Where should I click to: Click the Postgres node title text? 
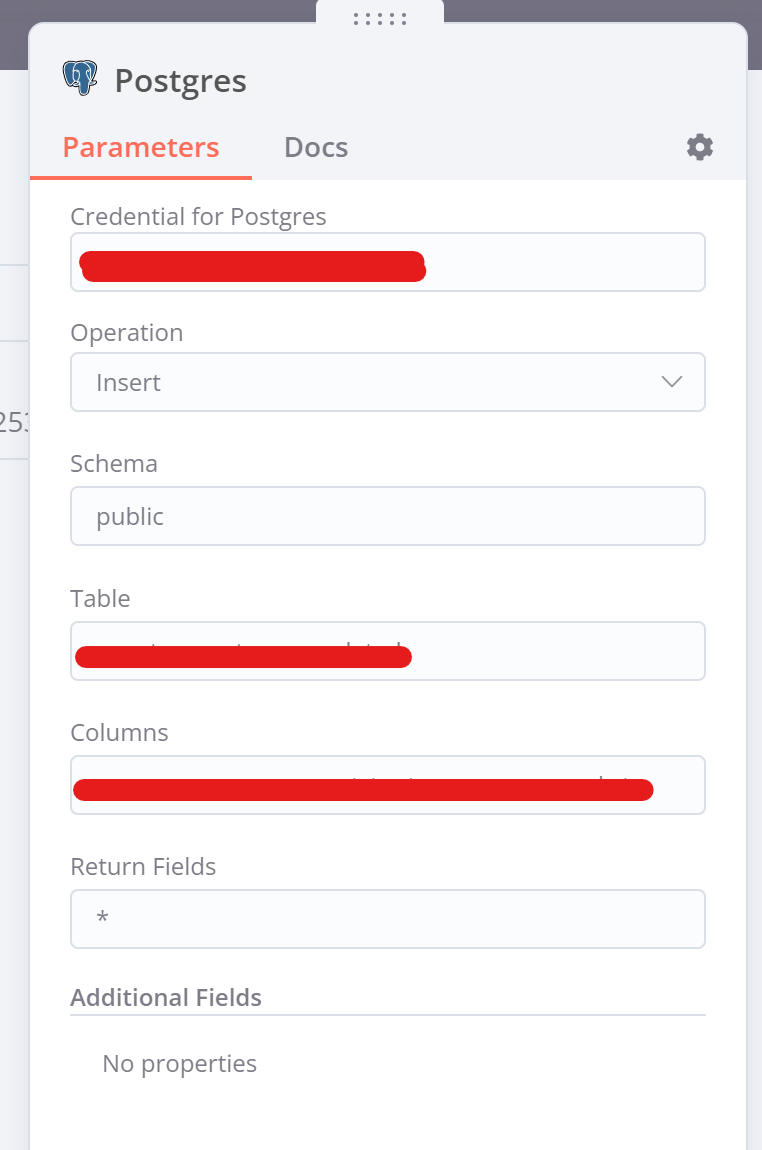[180, 81]
